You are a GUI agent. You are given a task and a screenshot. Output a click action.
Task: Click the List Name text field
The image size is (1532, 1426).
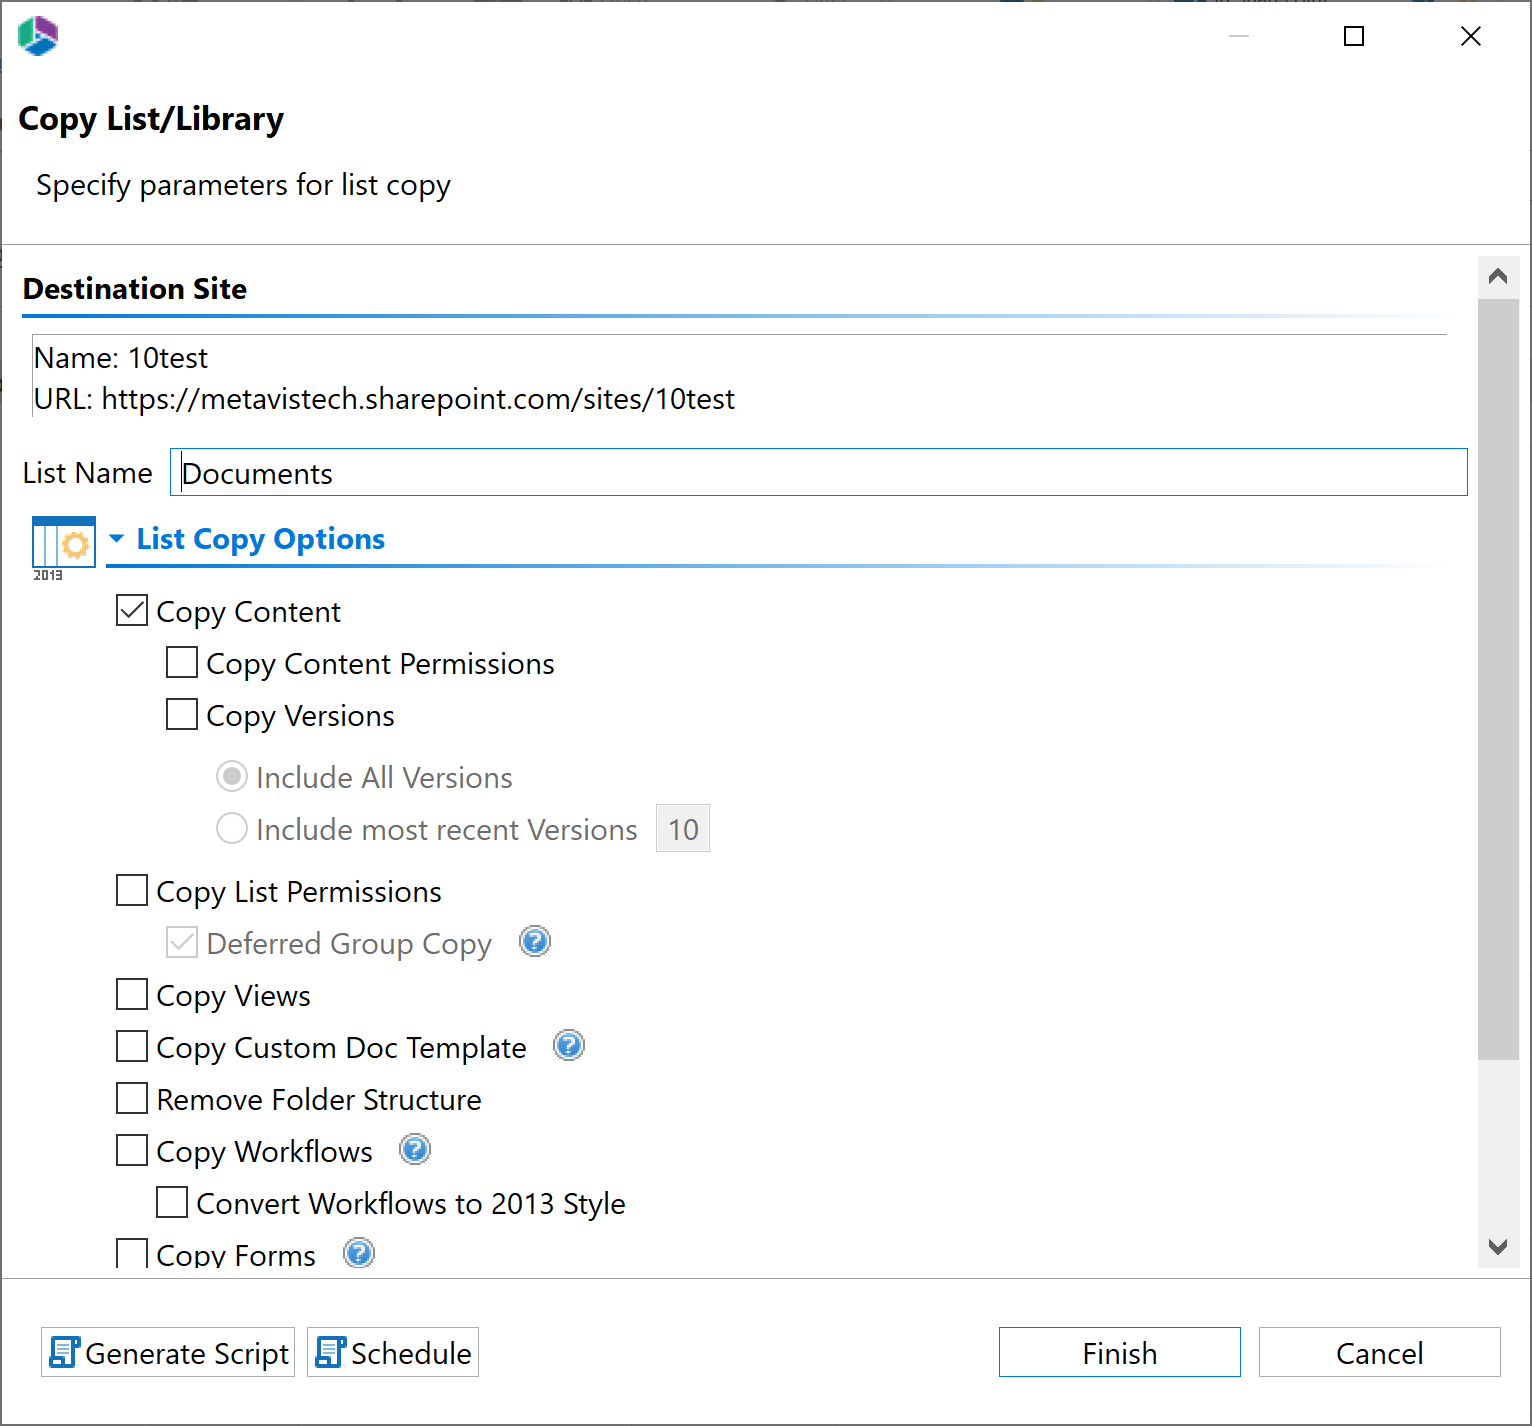point(818,473)
